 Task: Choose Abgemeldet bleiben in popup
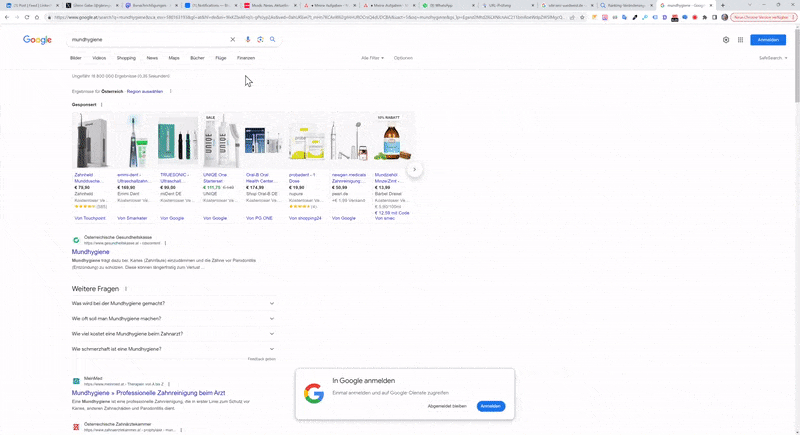click(447, 406)
